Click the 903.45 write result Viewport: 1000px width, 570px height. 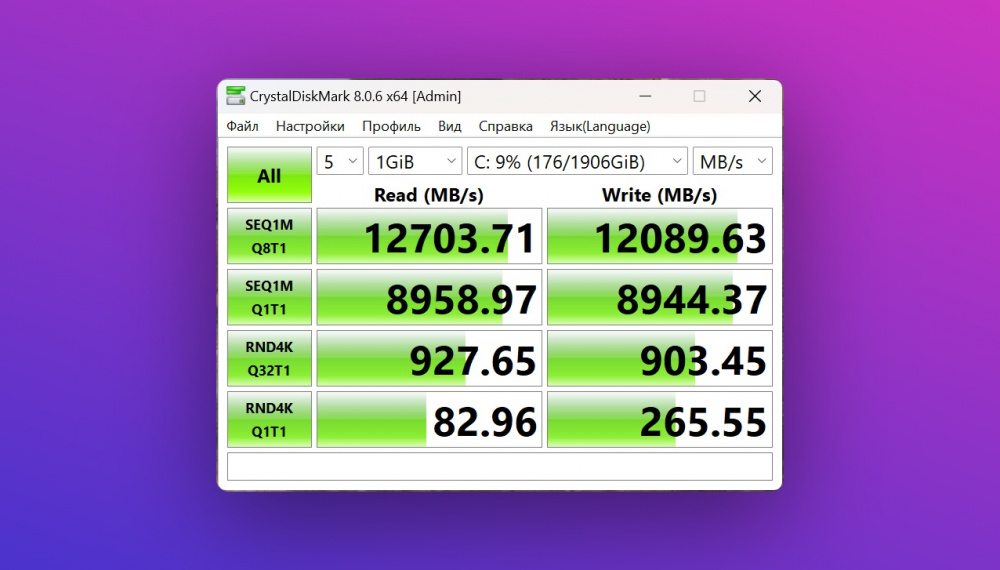pos(659,358)
